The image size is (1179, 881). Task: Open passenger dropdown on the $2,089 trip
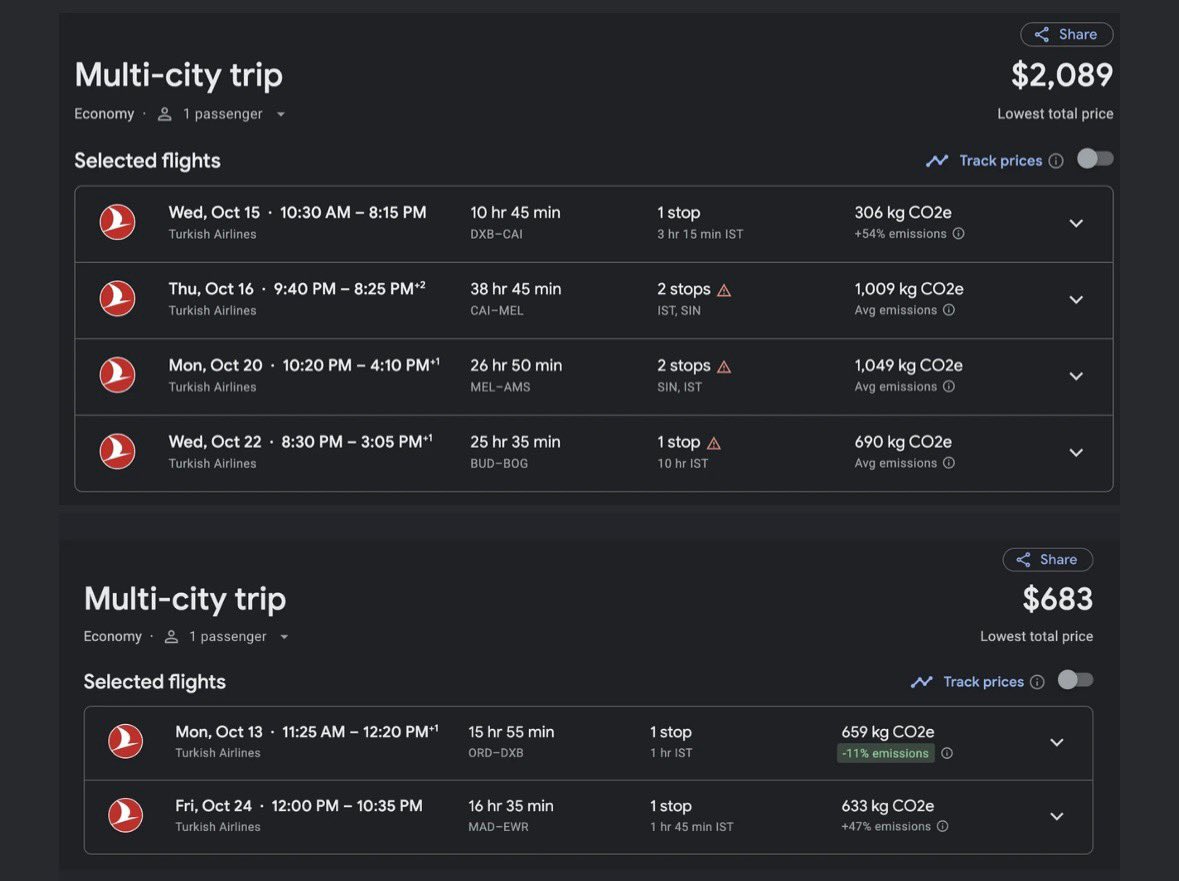(281, 114)
